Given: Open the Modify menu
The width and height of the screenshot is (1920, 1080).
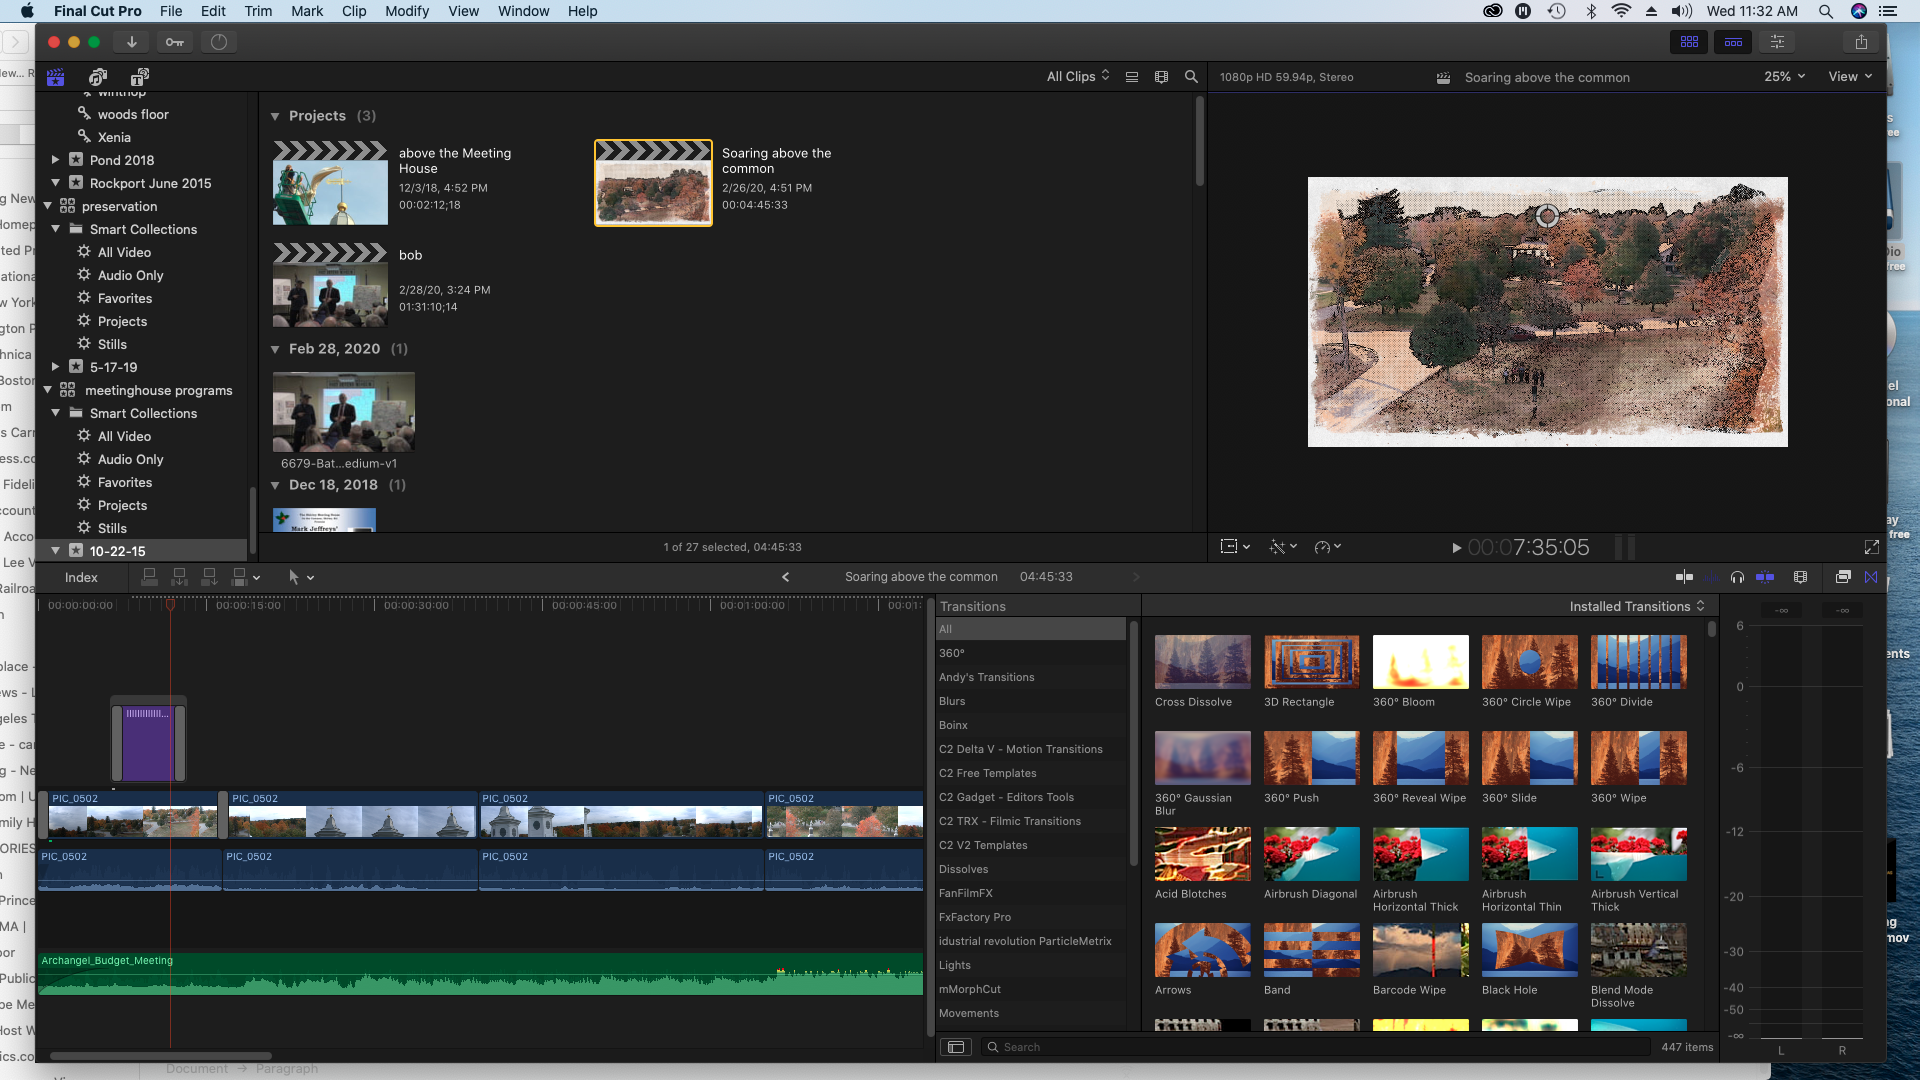Looking at the screenshot, I should click(x=406, y=11).
